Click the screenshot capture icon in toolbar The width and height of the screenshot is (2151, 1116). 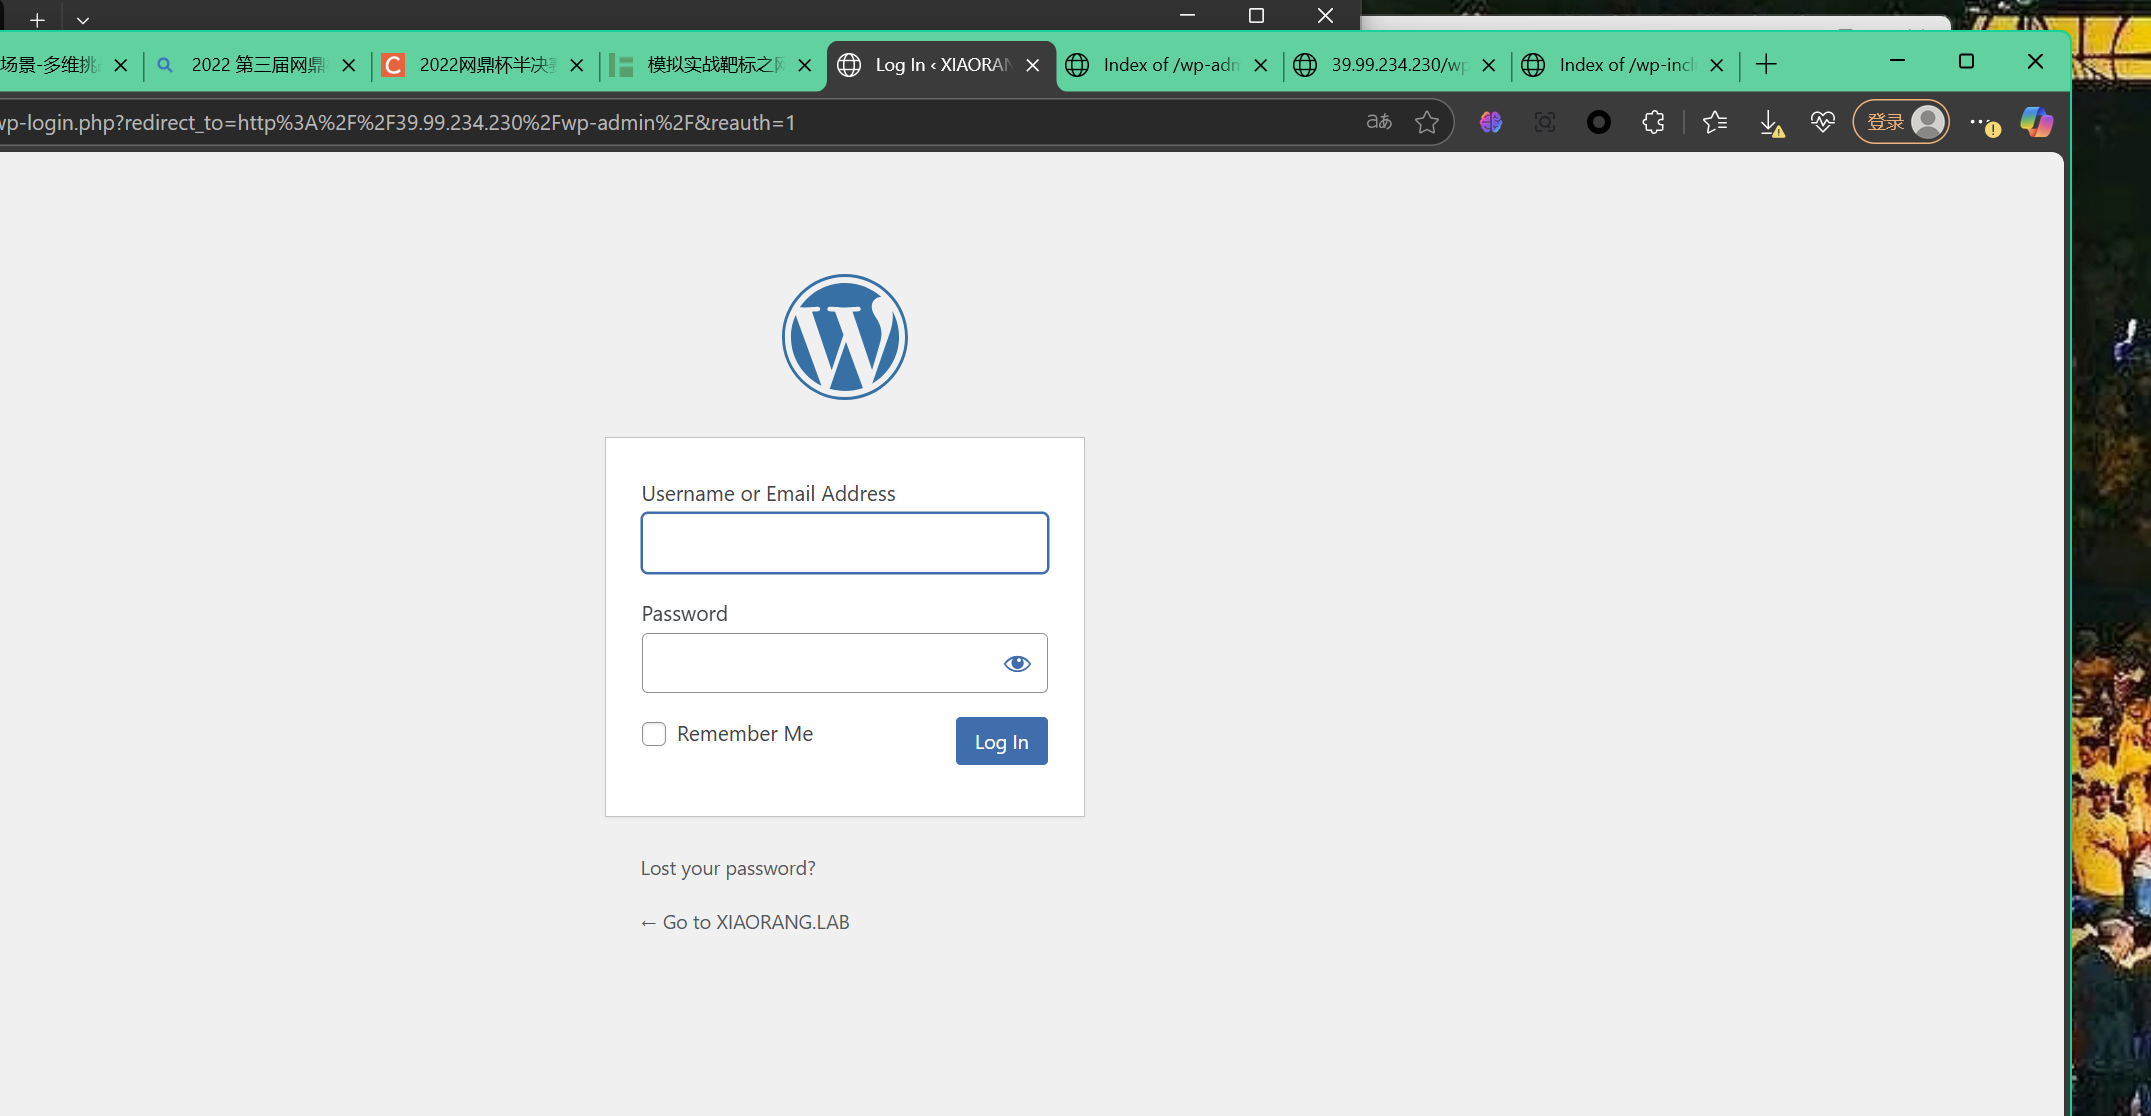pyautogui.click(x=1545, y=122)
